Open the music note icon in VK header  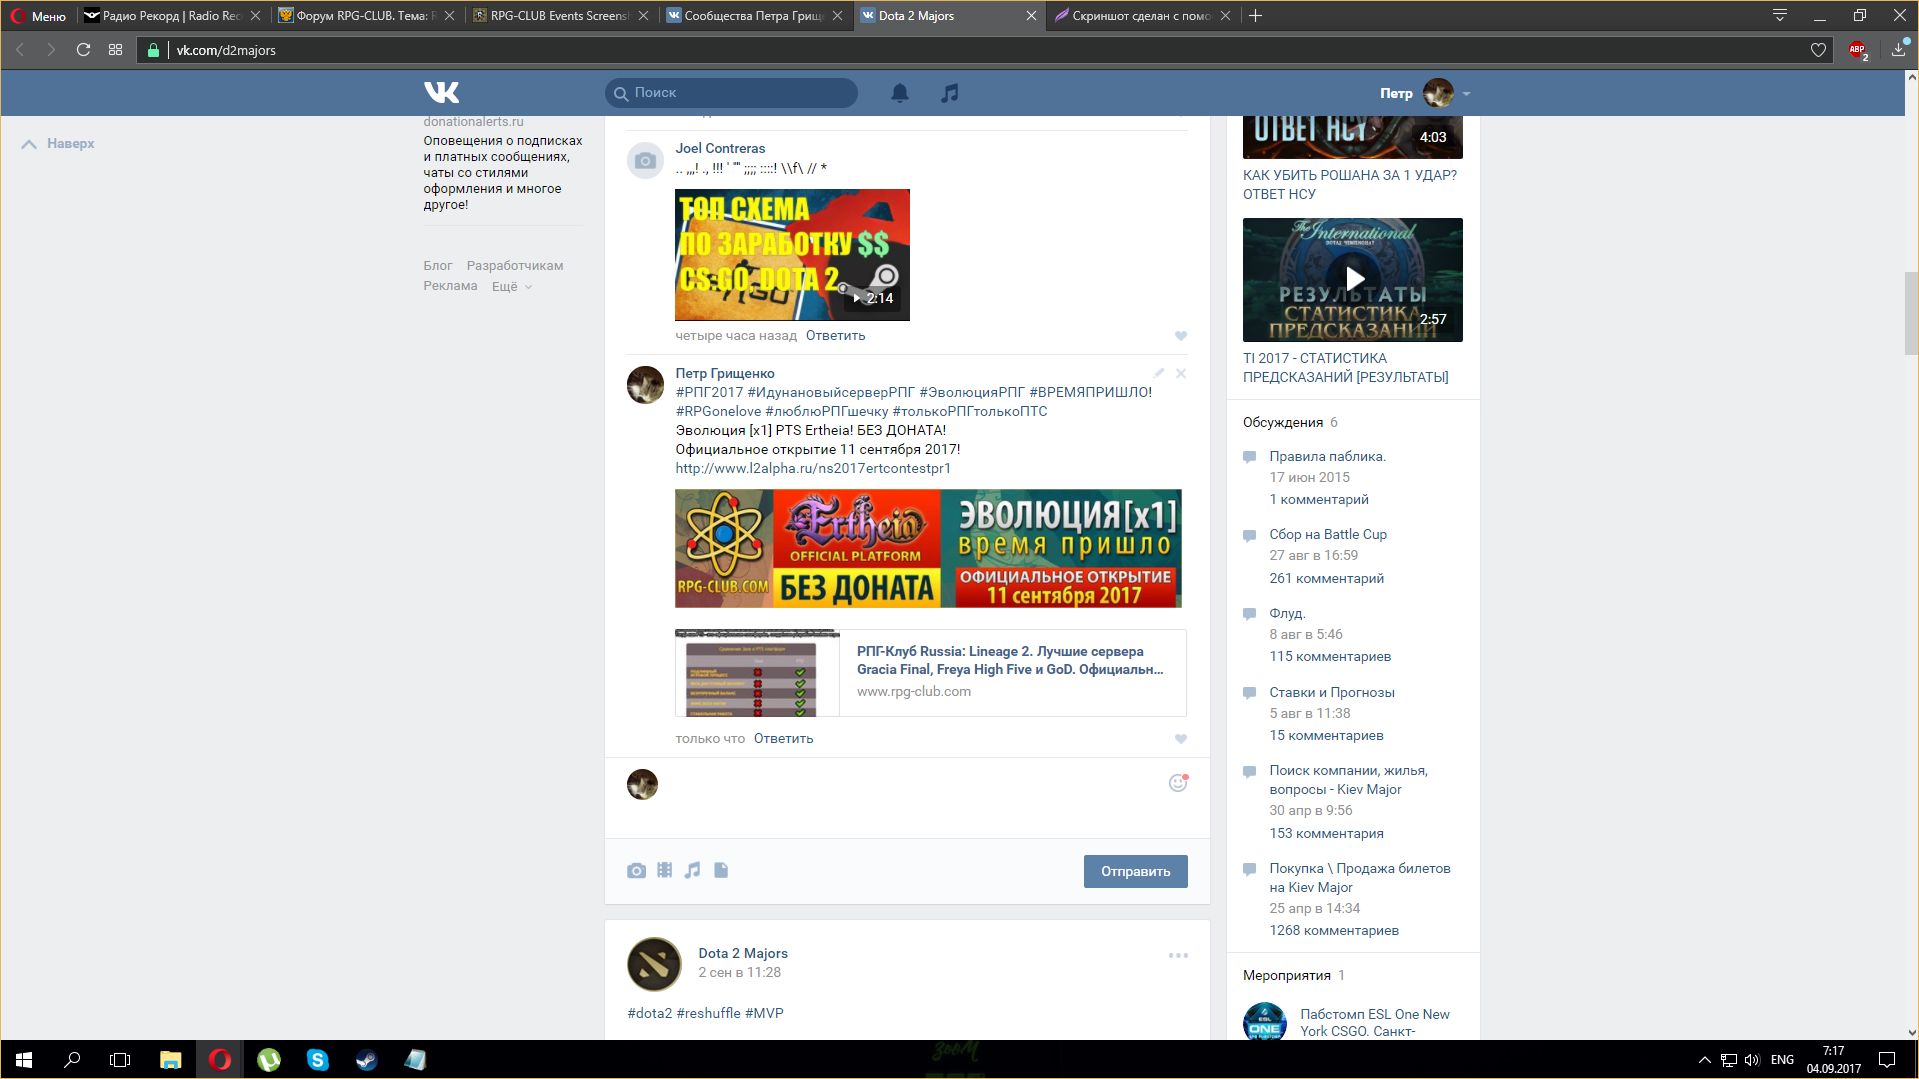pos(949,93)
